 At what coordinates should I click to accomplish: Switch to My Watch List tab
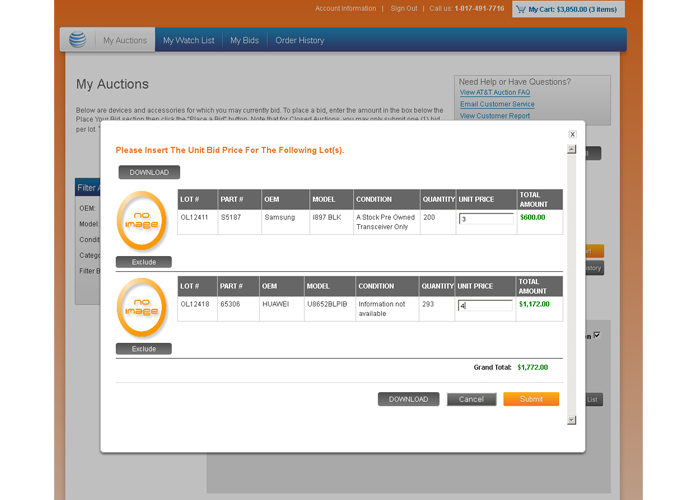[188, 40]
